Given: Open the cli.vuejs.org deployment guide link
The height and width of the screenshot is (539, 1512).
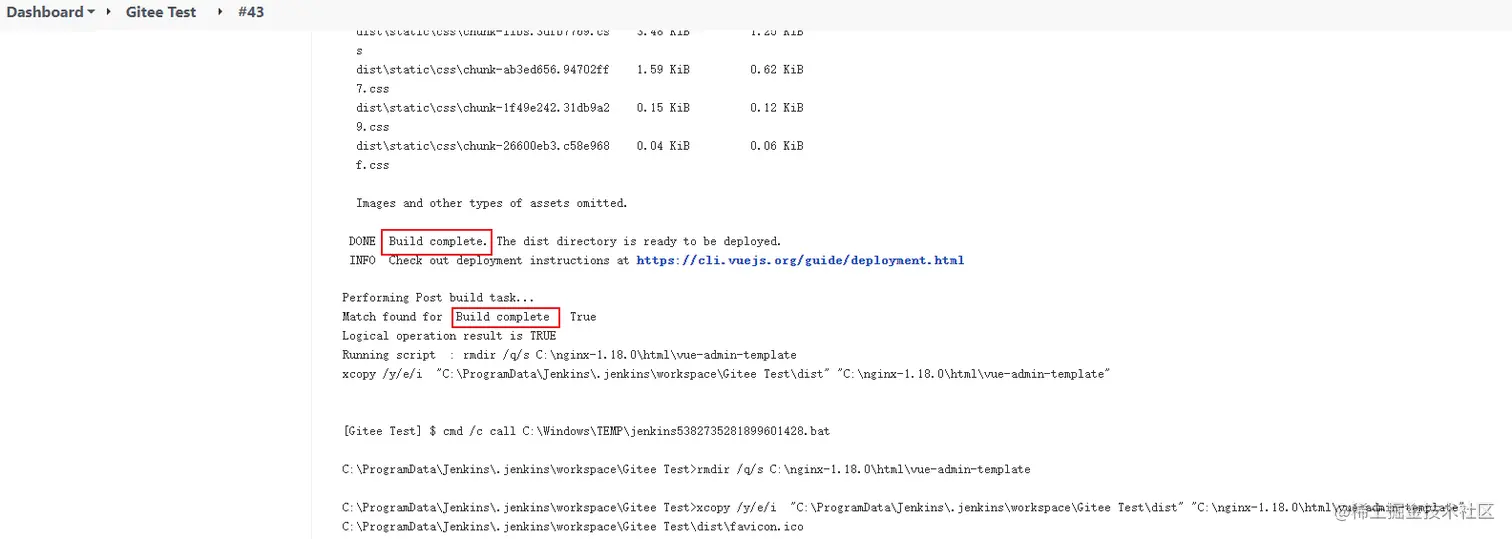Looking at the screenshot, I should coord(800,260).
